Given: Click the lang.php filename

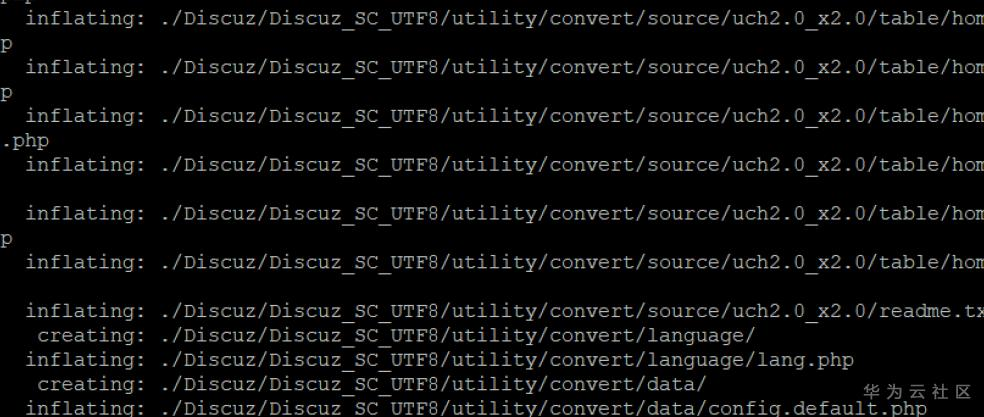Looking at the screenshot, I should pyautogui.click(x=803, y=359).
